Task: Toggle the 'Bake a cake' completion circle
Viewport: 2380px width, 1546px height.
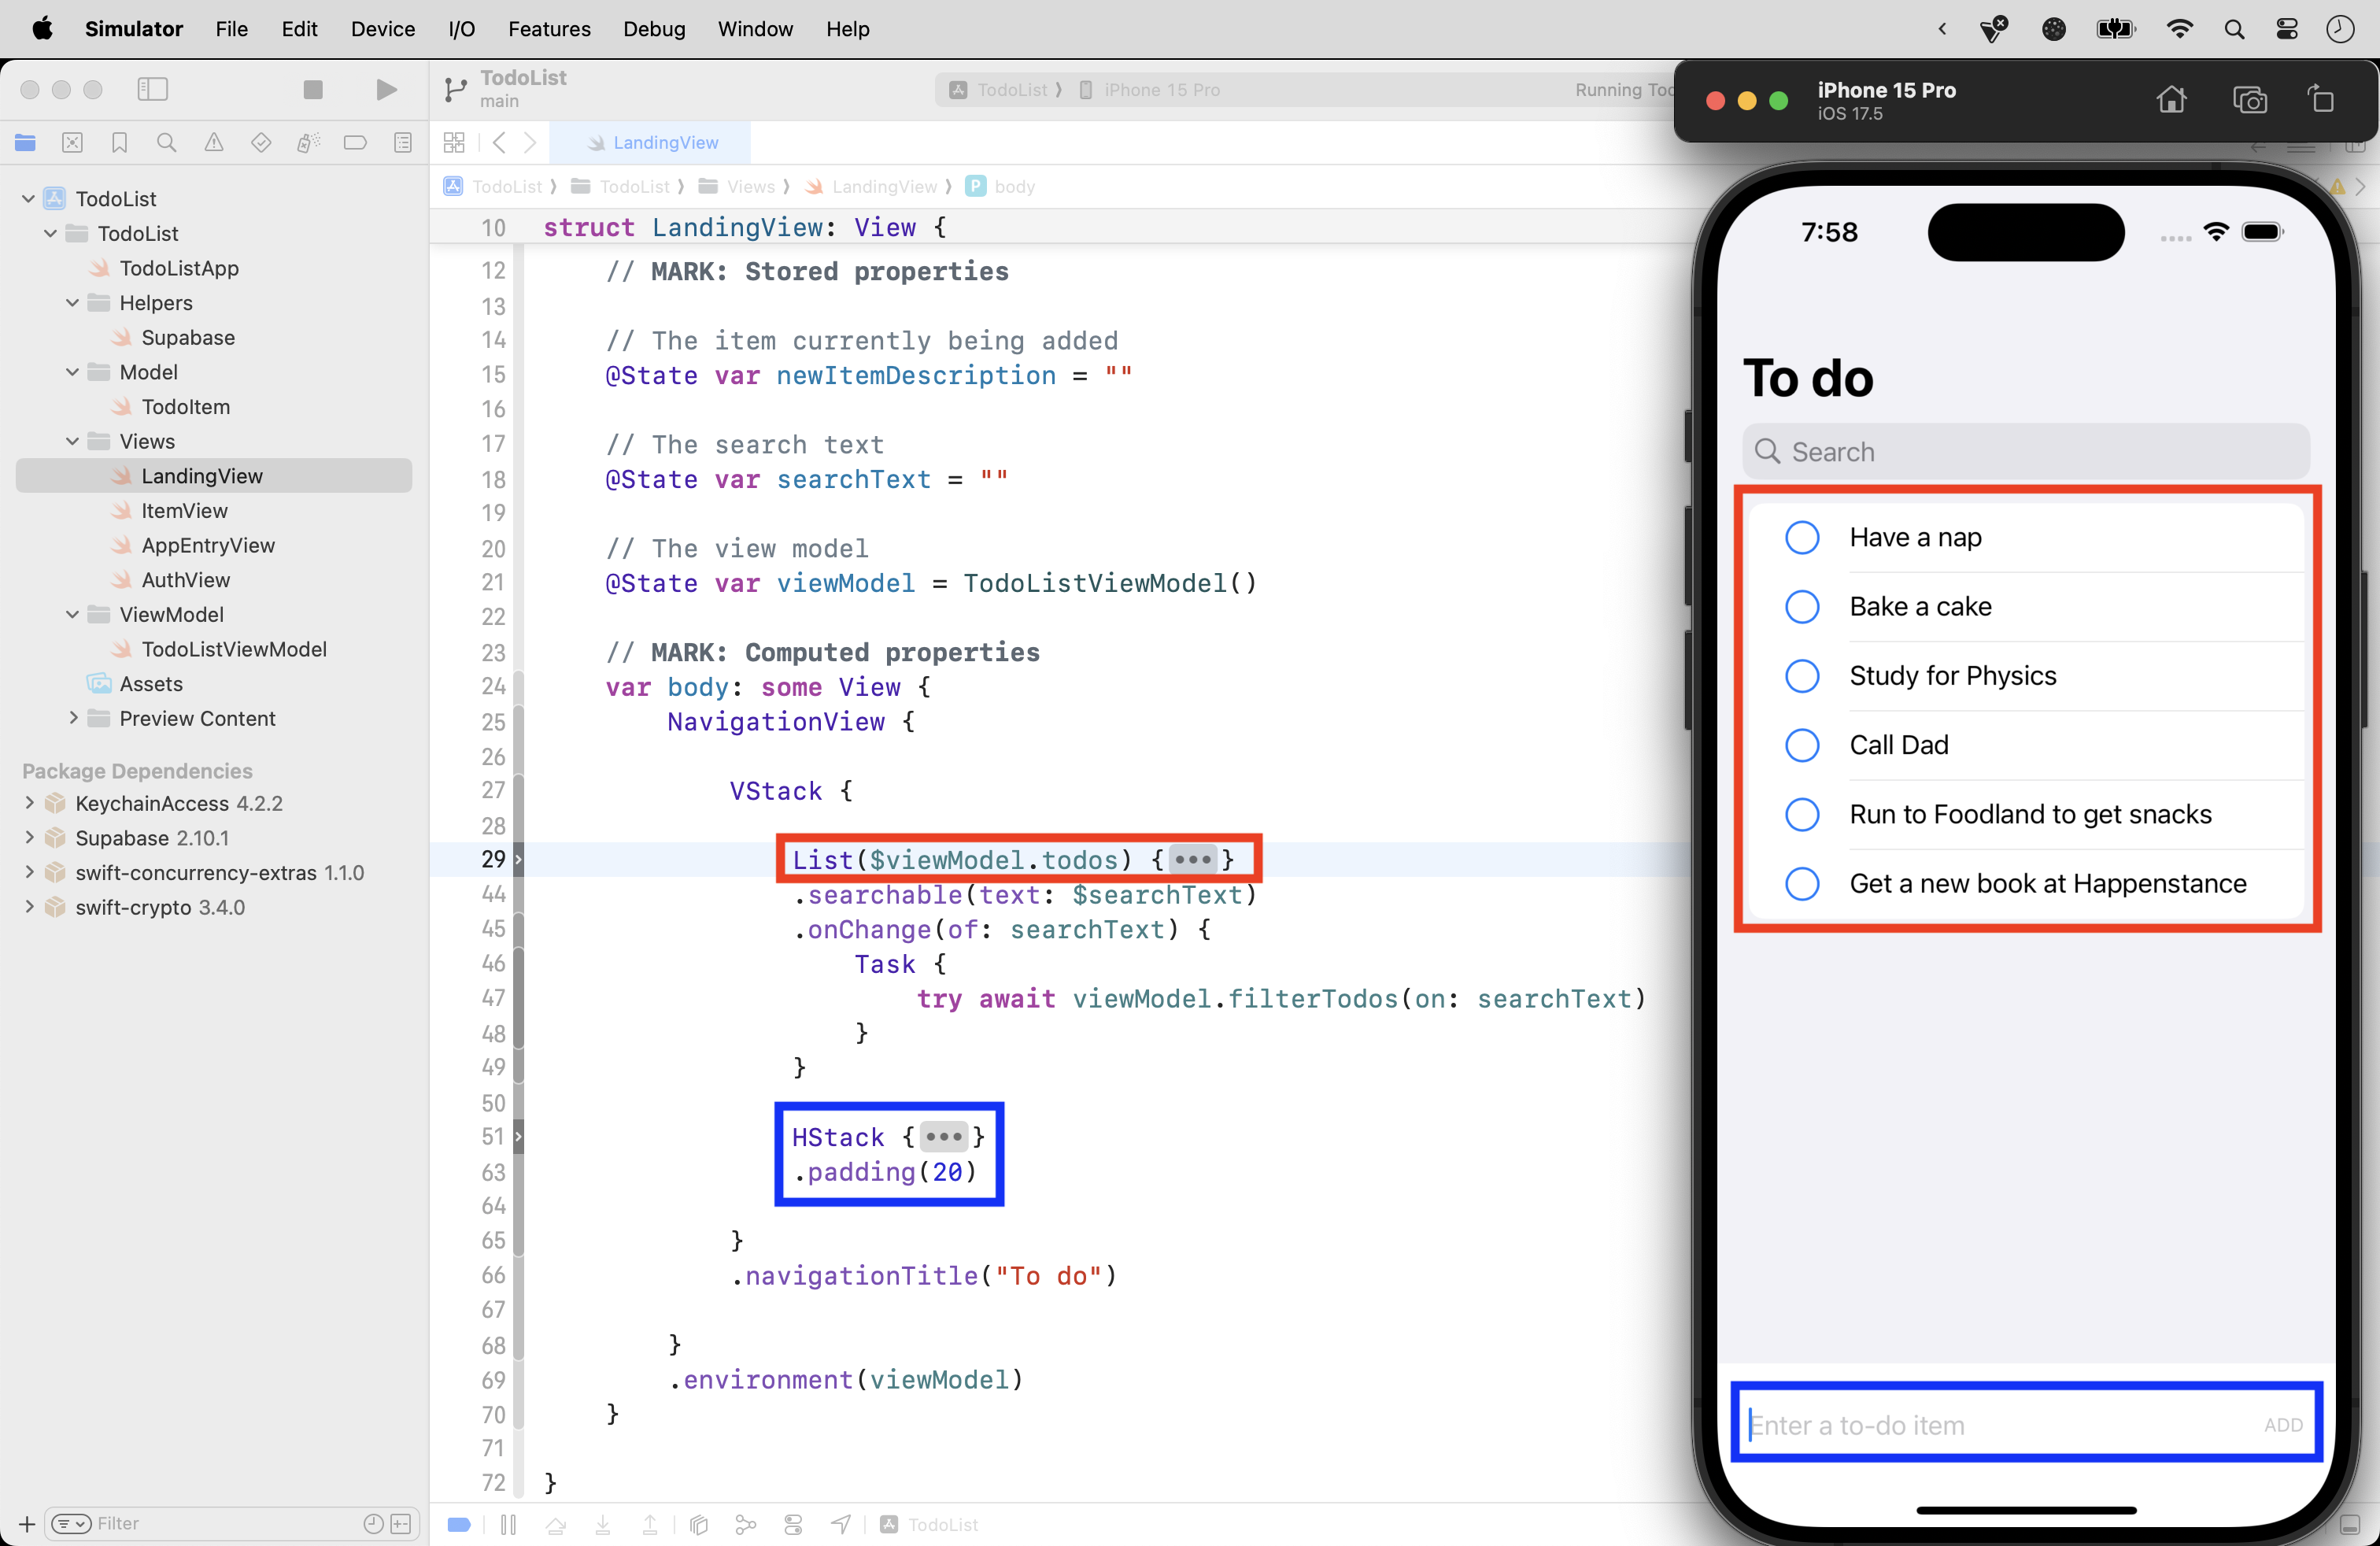Action: (x=1802, y=607)
